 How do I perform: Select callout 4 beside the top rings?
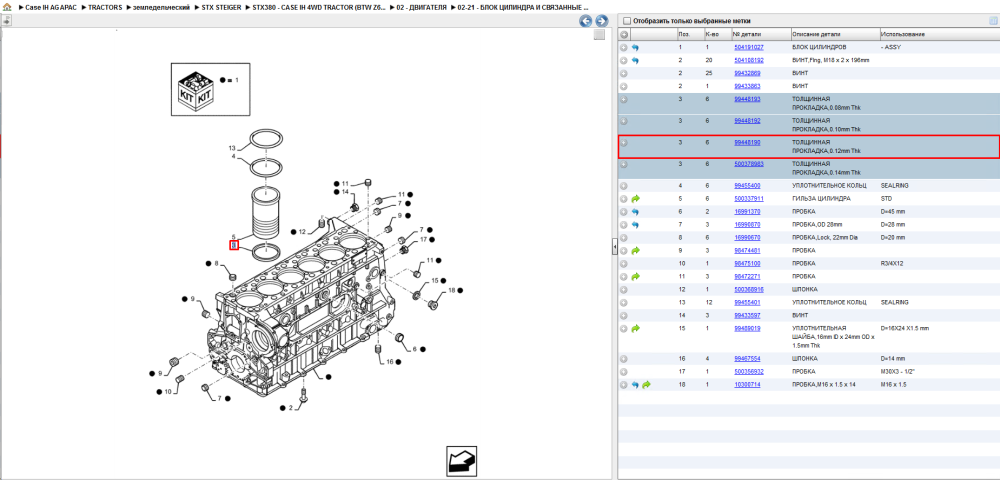click(x=233, y=156)
